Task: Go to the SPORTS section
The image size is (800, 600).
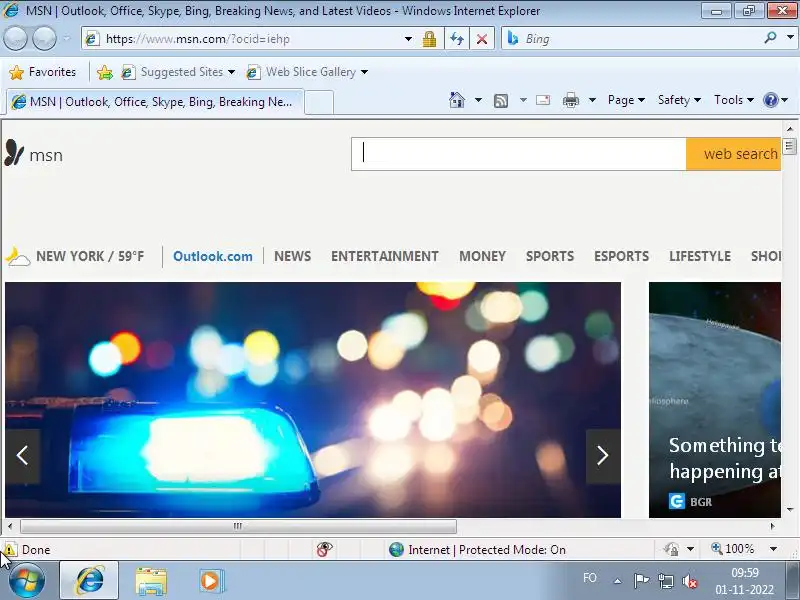Action: 550,256
